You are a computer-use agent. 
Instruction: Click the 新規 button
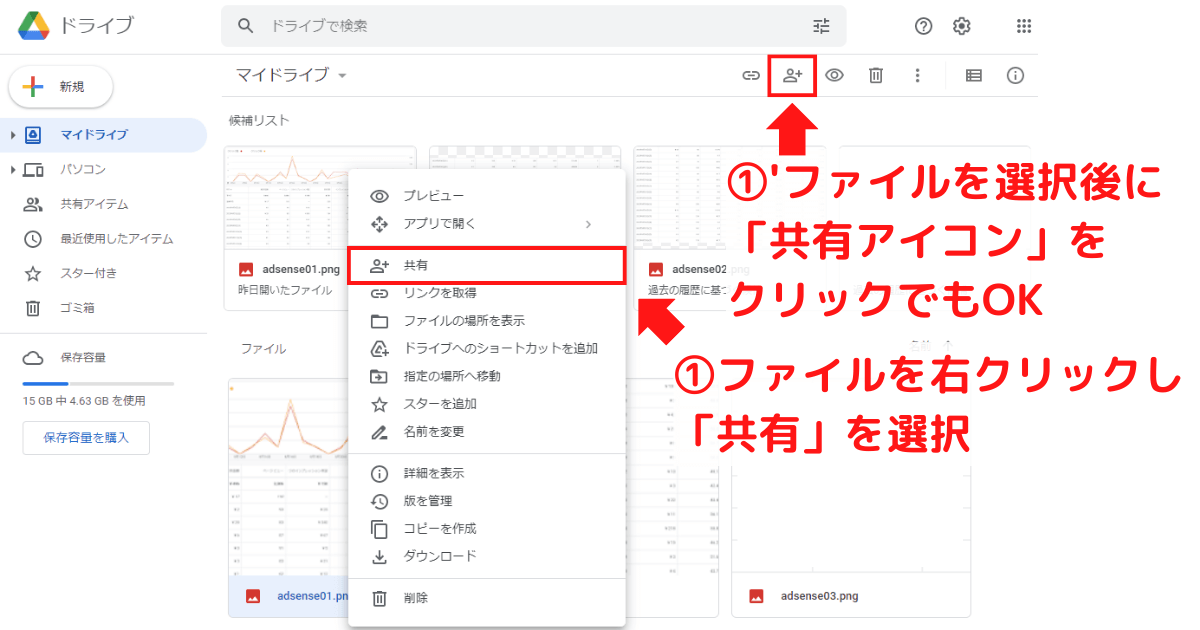[x=61, y=87]
